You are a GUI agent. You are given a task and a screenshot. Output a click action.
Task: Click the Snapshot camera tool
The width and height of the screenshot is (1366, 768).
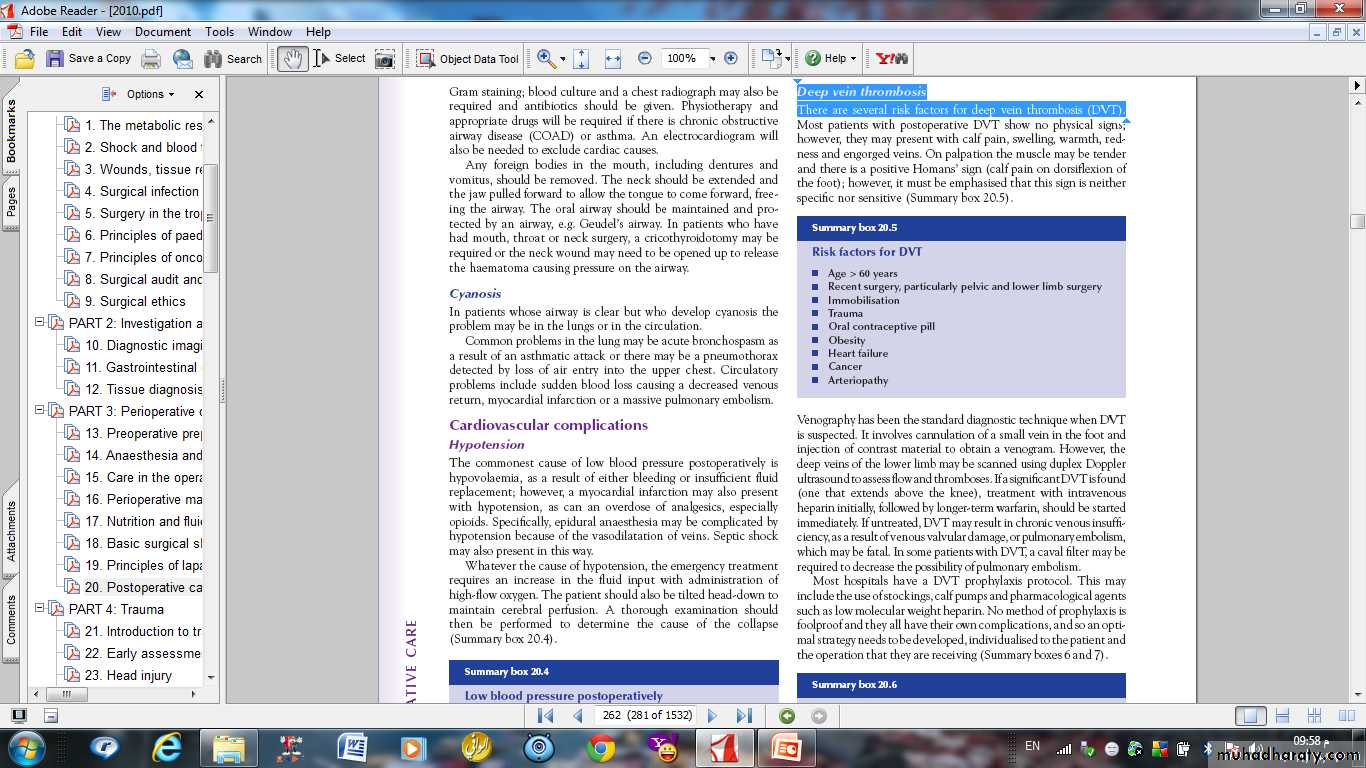click(385, 59)
